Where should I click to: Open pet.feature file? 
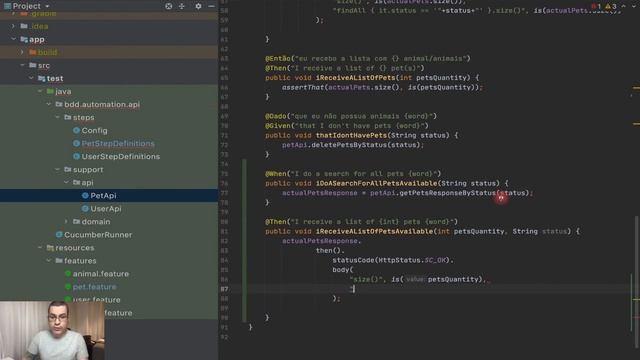[94, 287]
